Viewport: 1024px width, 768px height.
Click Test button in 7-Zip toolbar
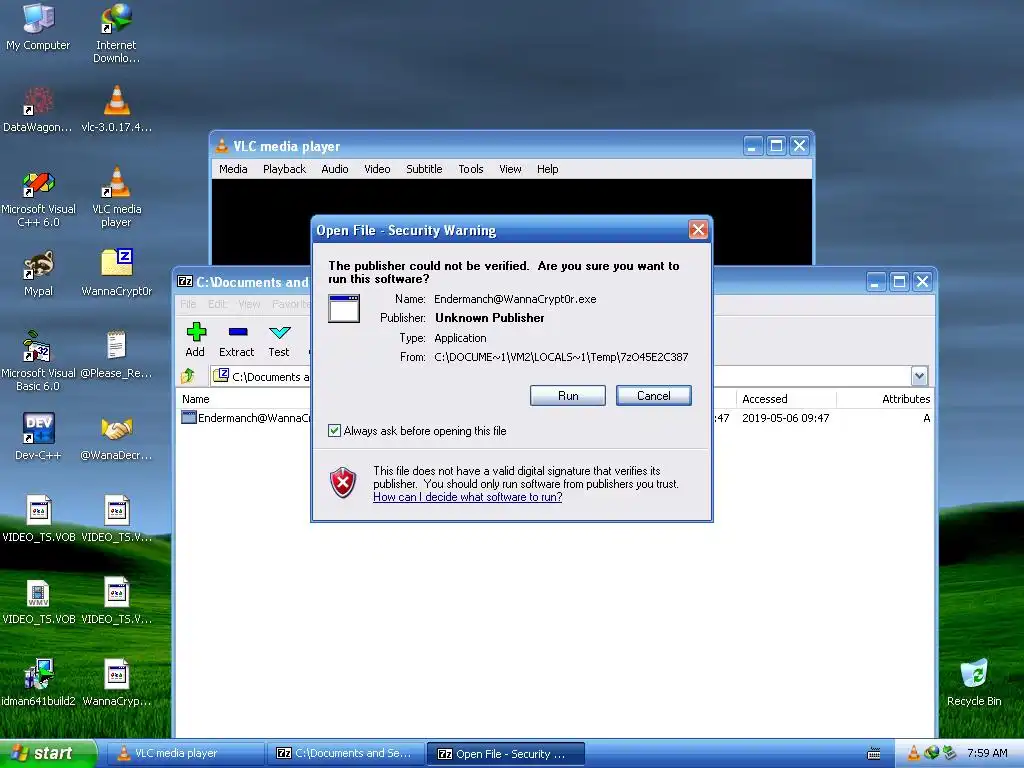(x=279, y=340)
